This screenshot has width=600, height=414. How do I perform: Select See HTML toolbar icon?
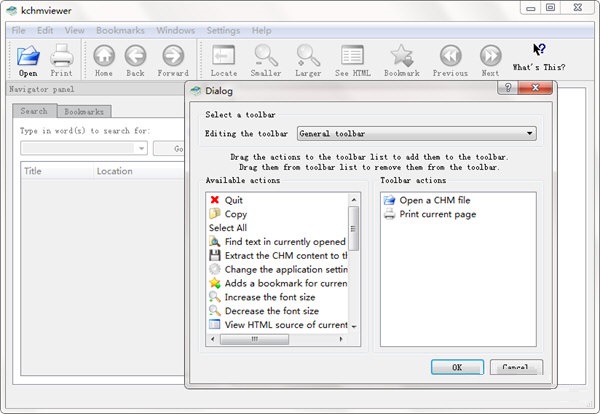coord(352,57)
